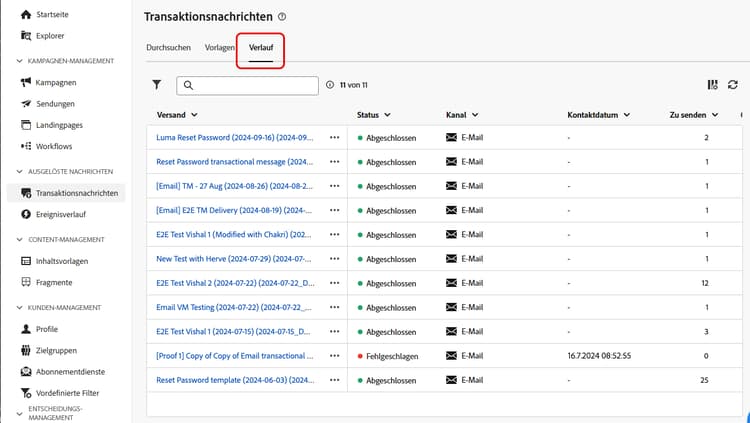750x423 pixels.
Task: Open the Zu senden column dropdown
Action: [715, 115]
